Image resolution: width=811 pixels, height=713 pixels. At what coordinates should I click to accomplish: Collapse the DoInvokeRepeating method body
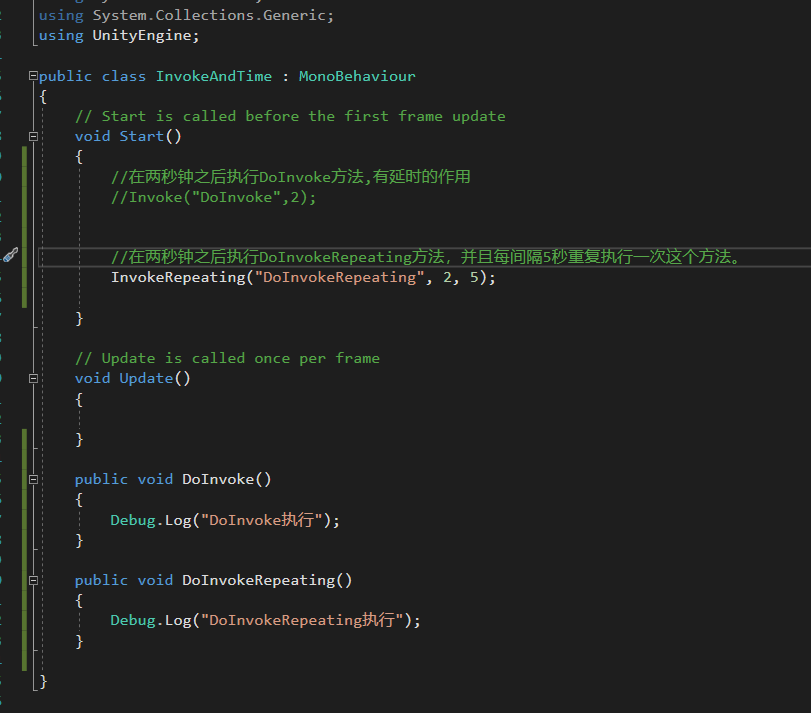[33, 580]
